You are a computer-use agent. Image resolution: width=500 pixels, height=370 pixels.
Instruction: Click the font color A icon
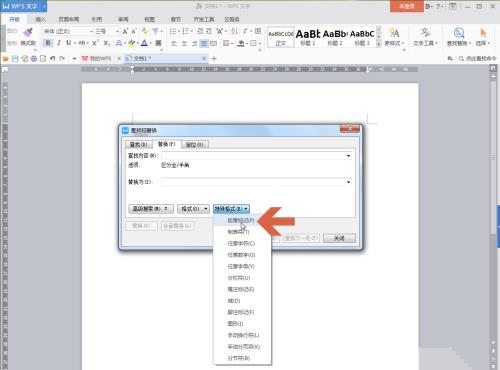pos(144,43)
